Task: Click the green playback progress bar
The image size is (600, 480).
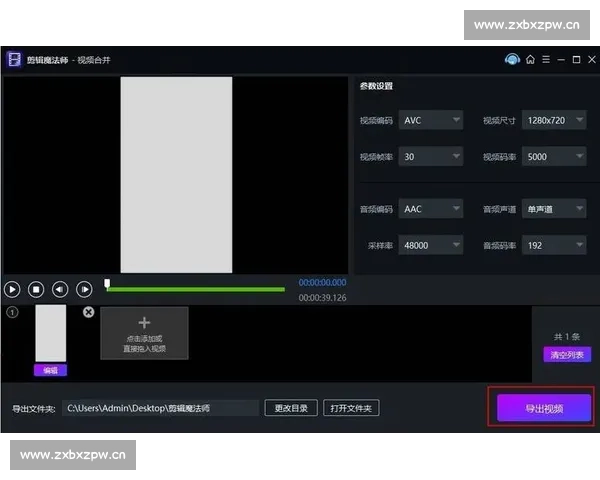Action: [195, 289]
